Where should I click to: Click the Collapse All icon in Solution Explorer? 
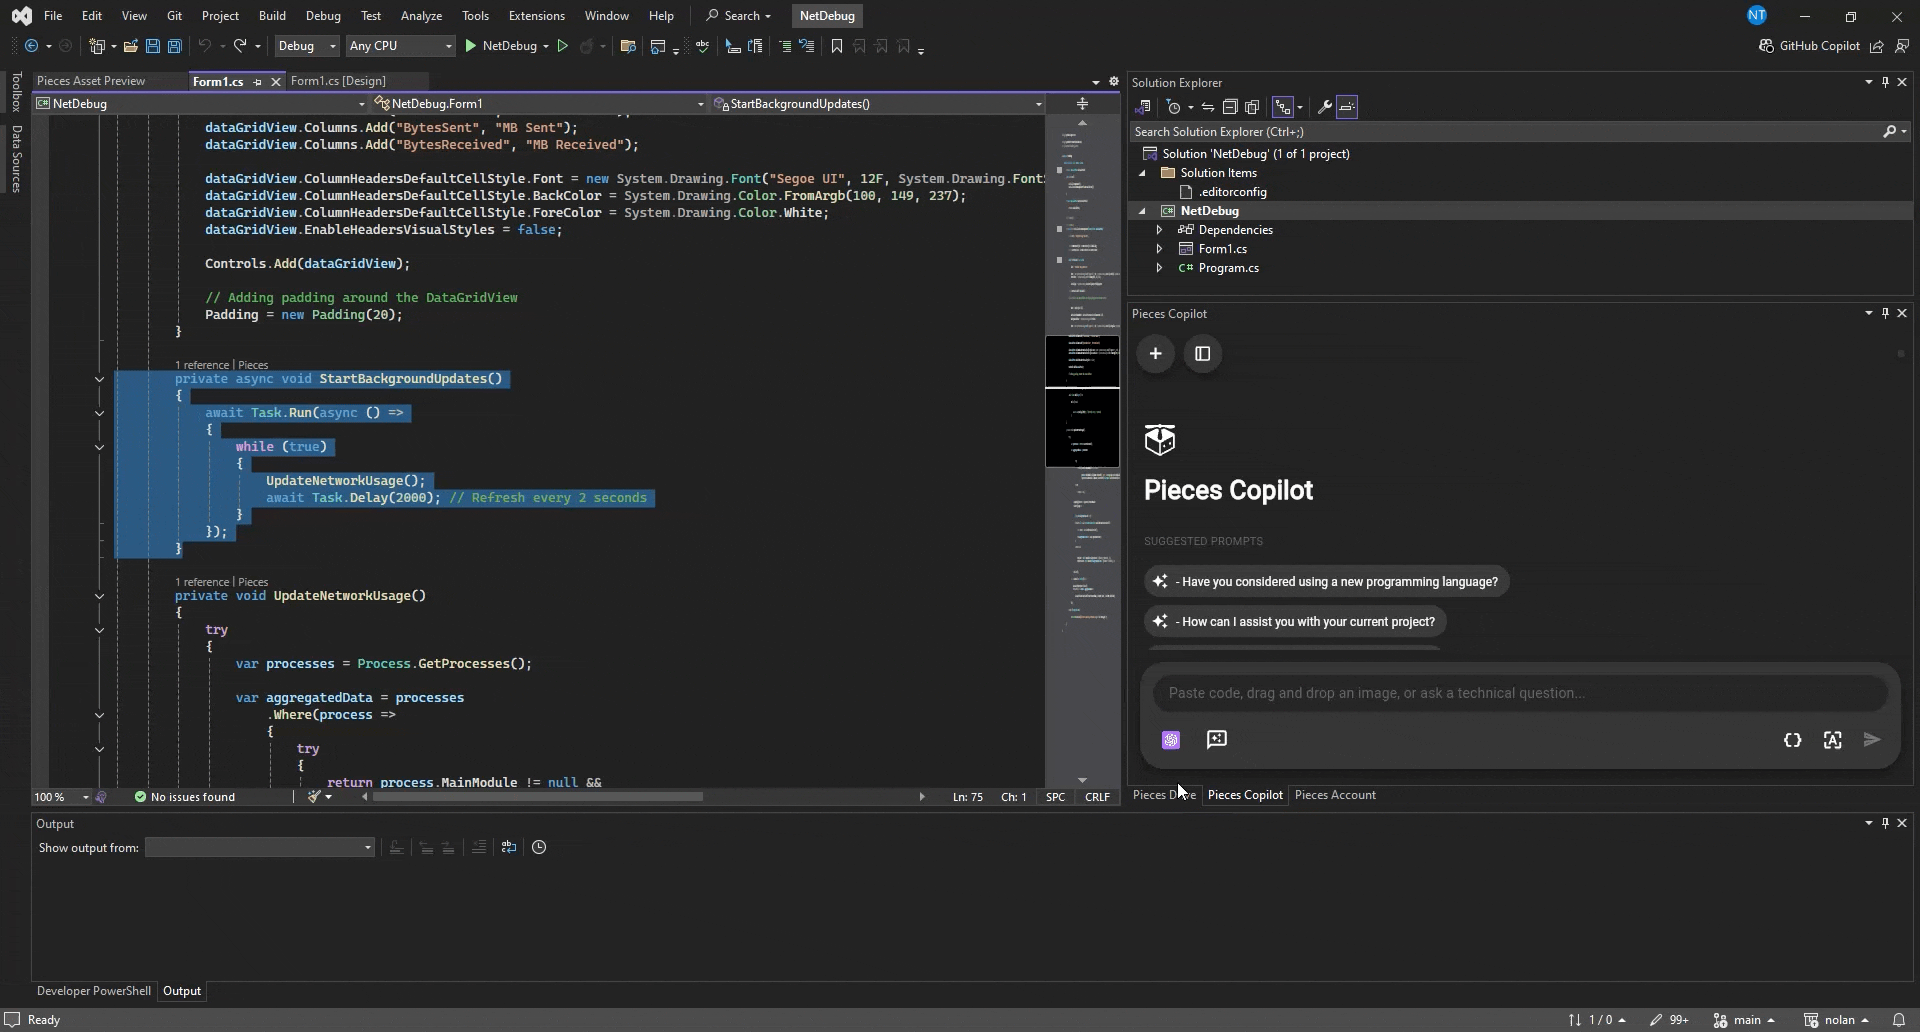coord(1230,107)
